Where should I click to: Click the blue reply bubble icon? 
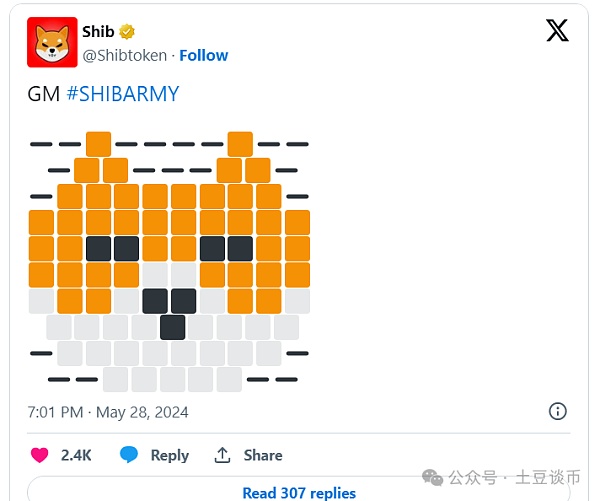point(129,455)
